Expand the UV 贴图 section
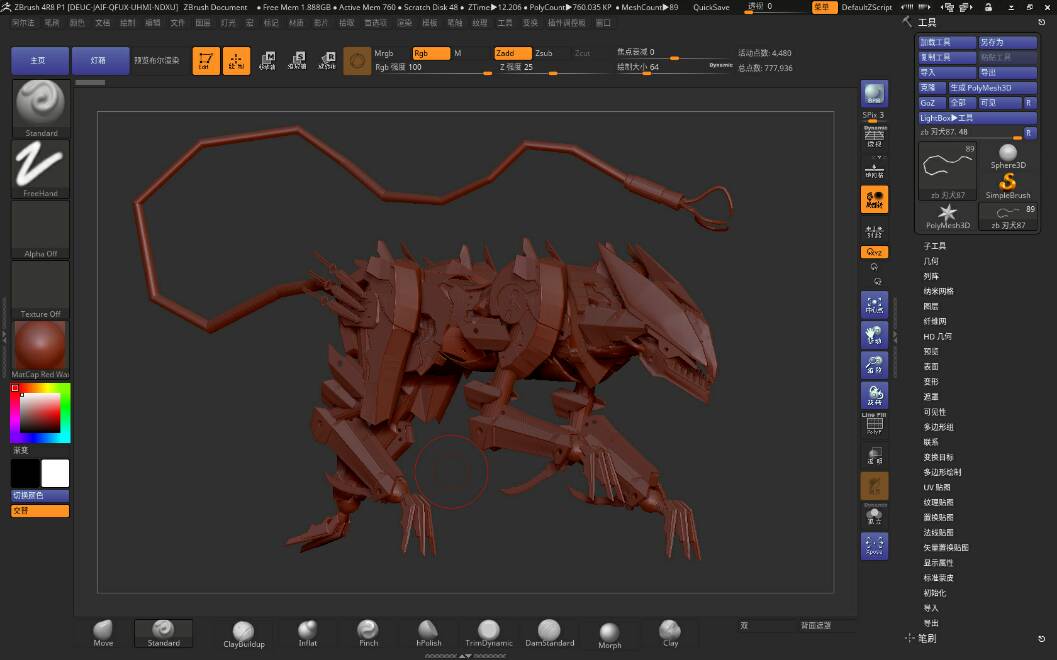The image size is (1057, 660). (x=937, y=487)
